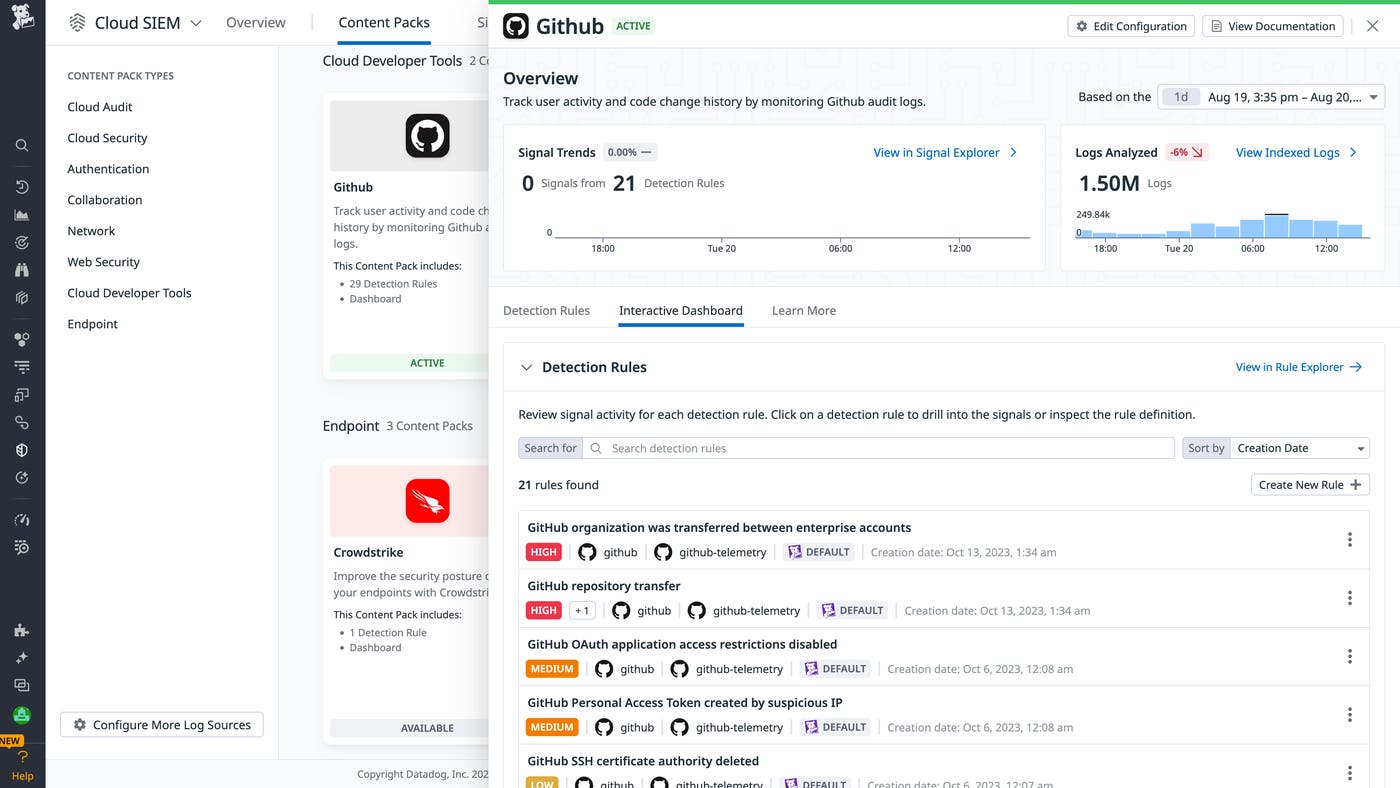The height and width of the screenshot is (788, 1400).
Task: Select Cloud Developer Tools content pack type
Action: (x=129, y=293)
